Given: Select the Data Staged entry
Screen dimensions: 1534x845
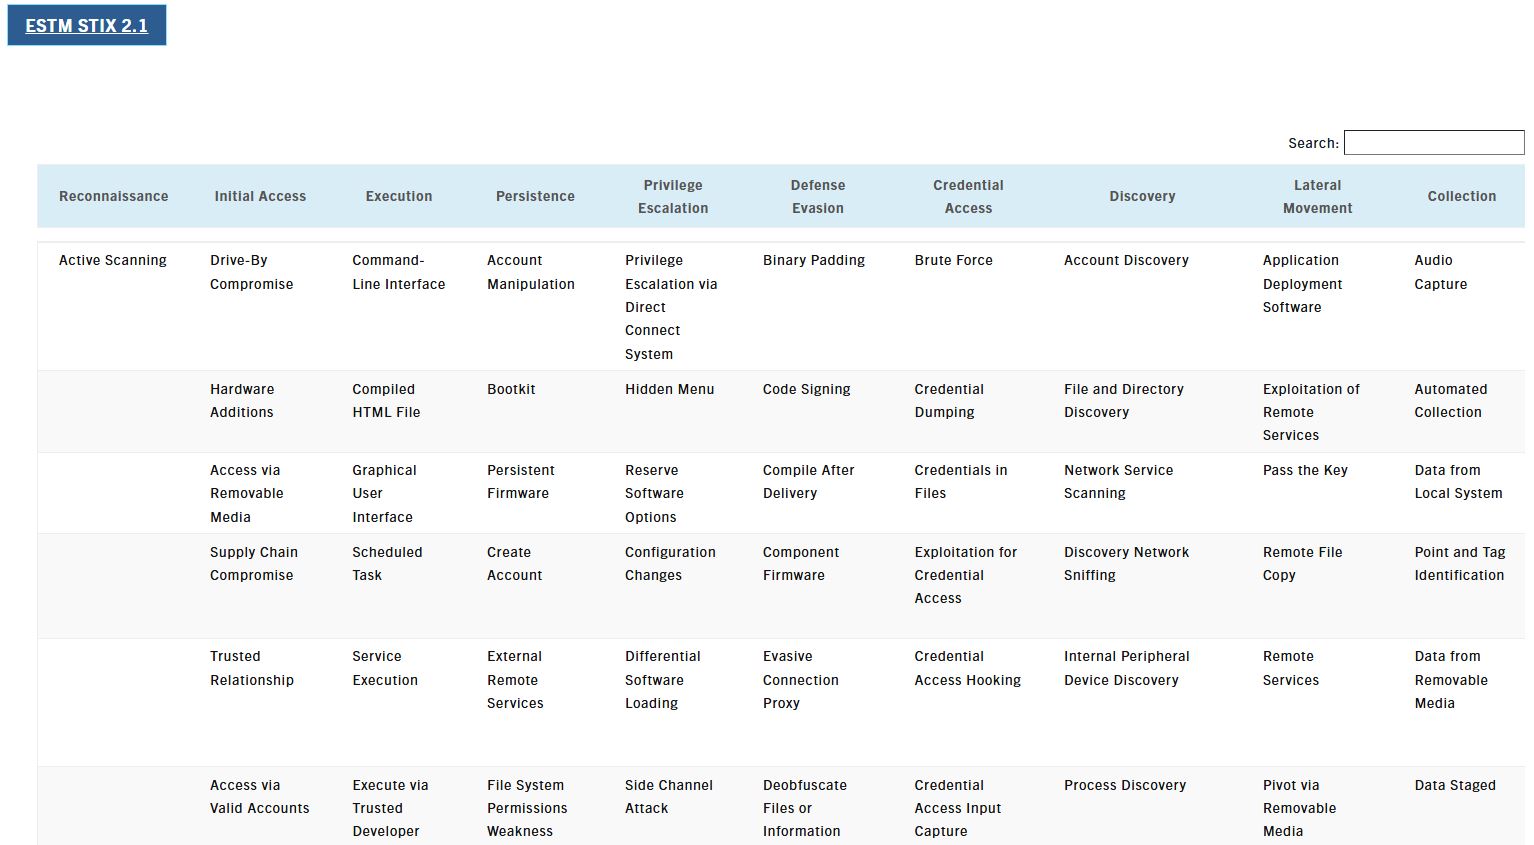Looking at the screenshot, I should click(x=1454, y=785).
